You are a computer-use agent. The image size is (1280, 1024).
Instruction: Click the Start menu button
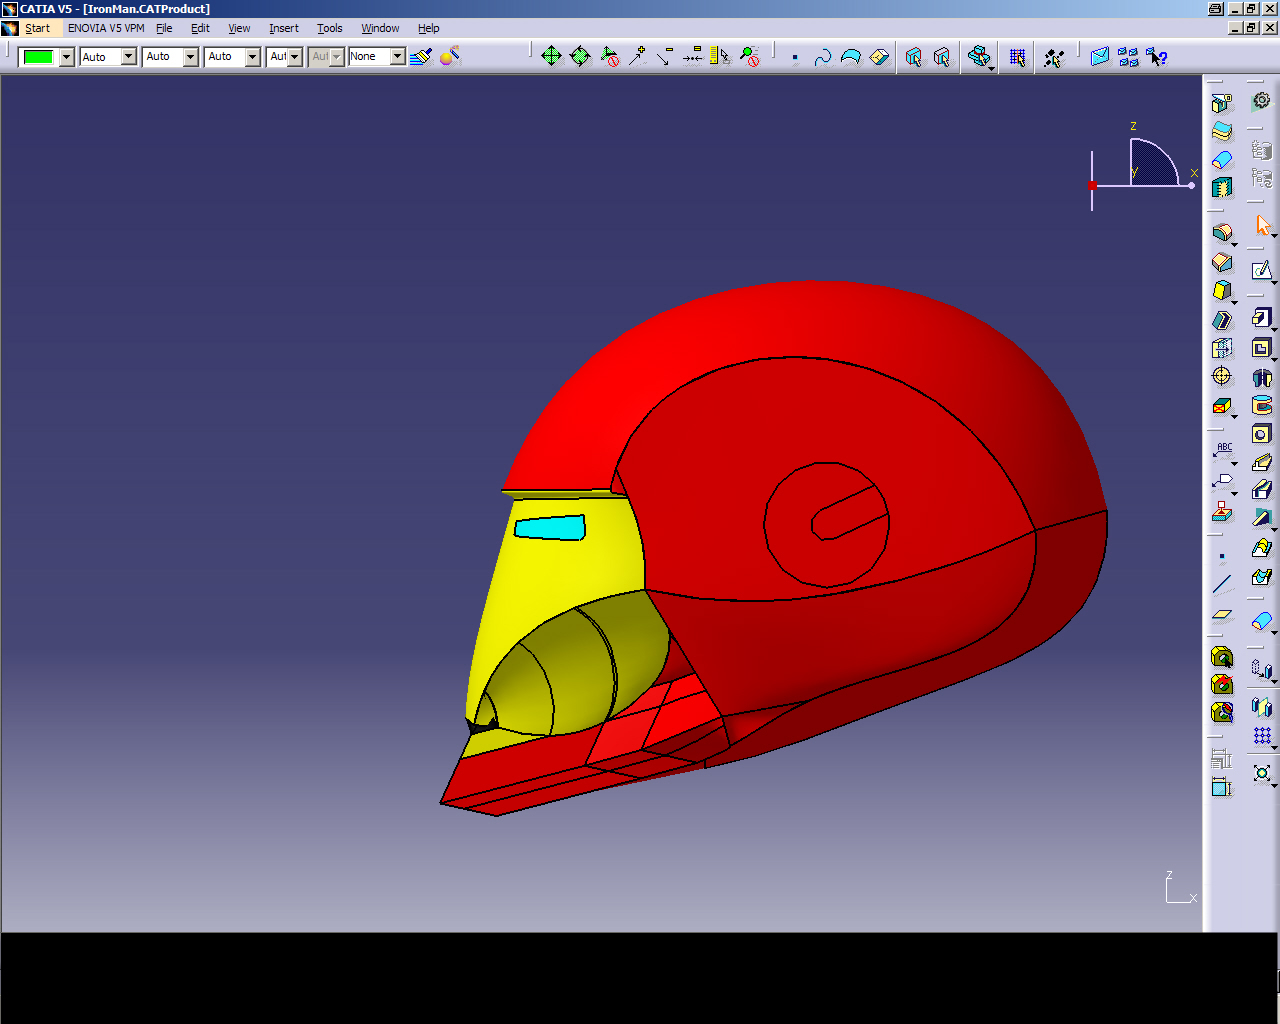tap(37, 28)
